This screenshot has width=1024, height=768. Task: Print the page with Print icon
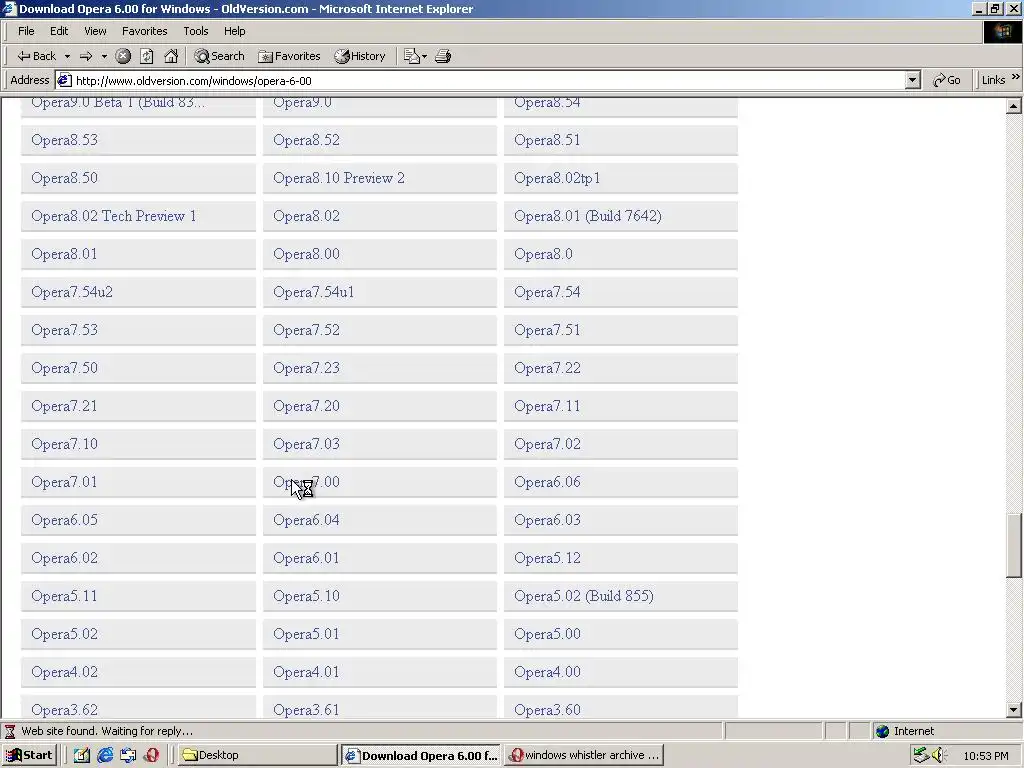(x=443, y=56)
